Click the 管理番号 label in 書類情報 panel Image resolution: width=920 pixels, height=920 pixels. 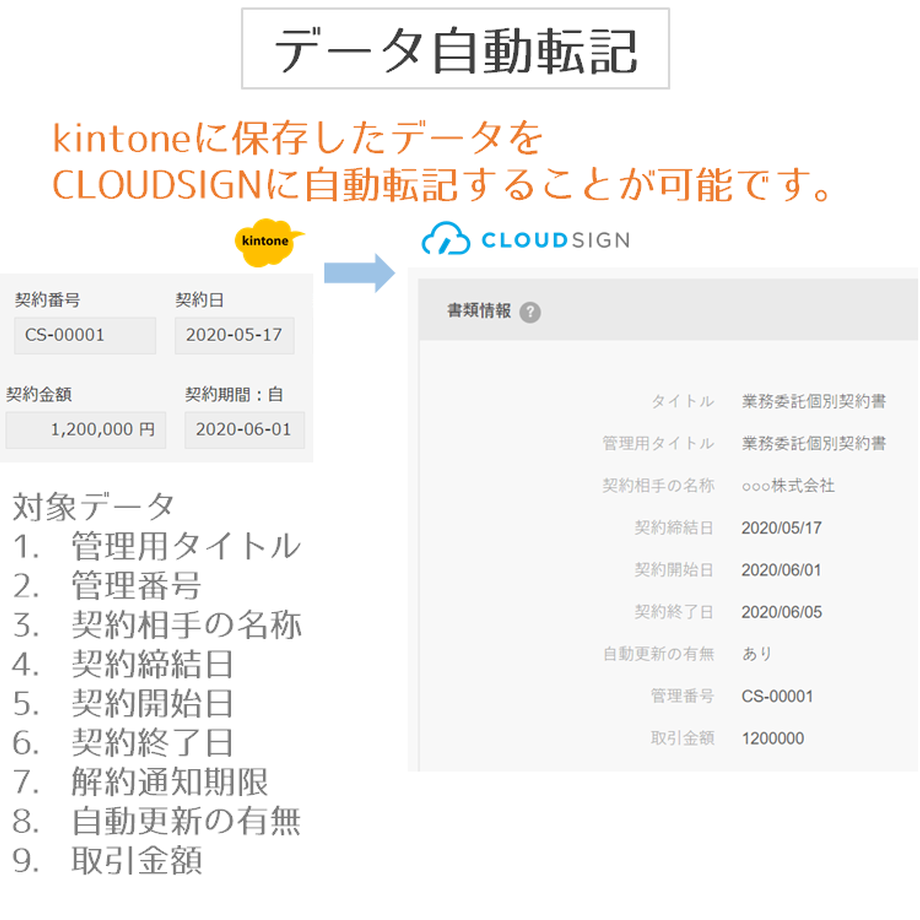(682, 696)
